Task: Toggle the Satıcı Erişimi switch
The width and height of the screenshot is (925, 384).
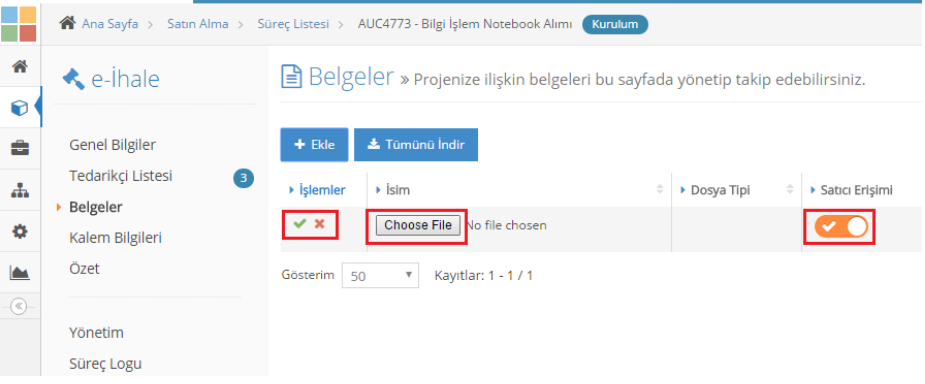Action: 841,227
